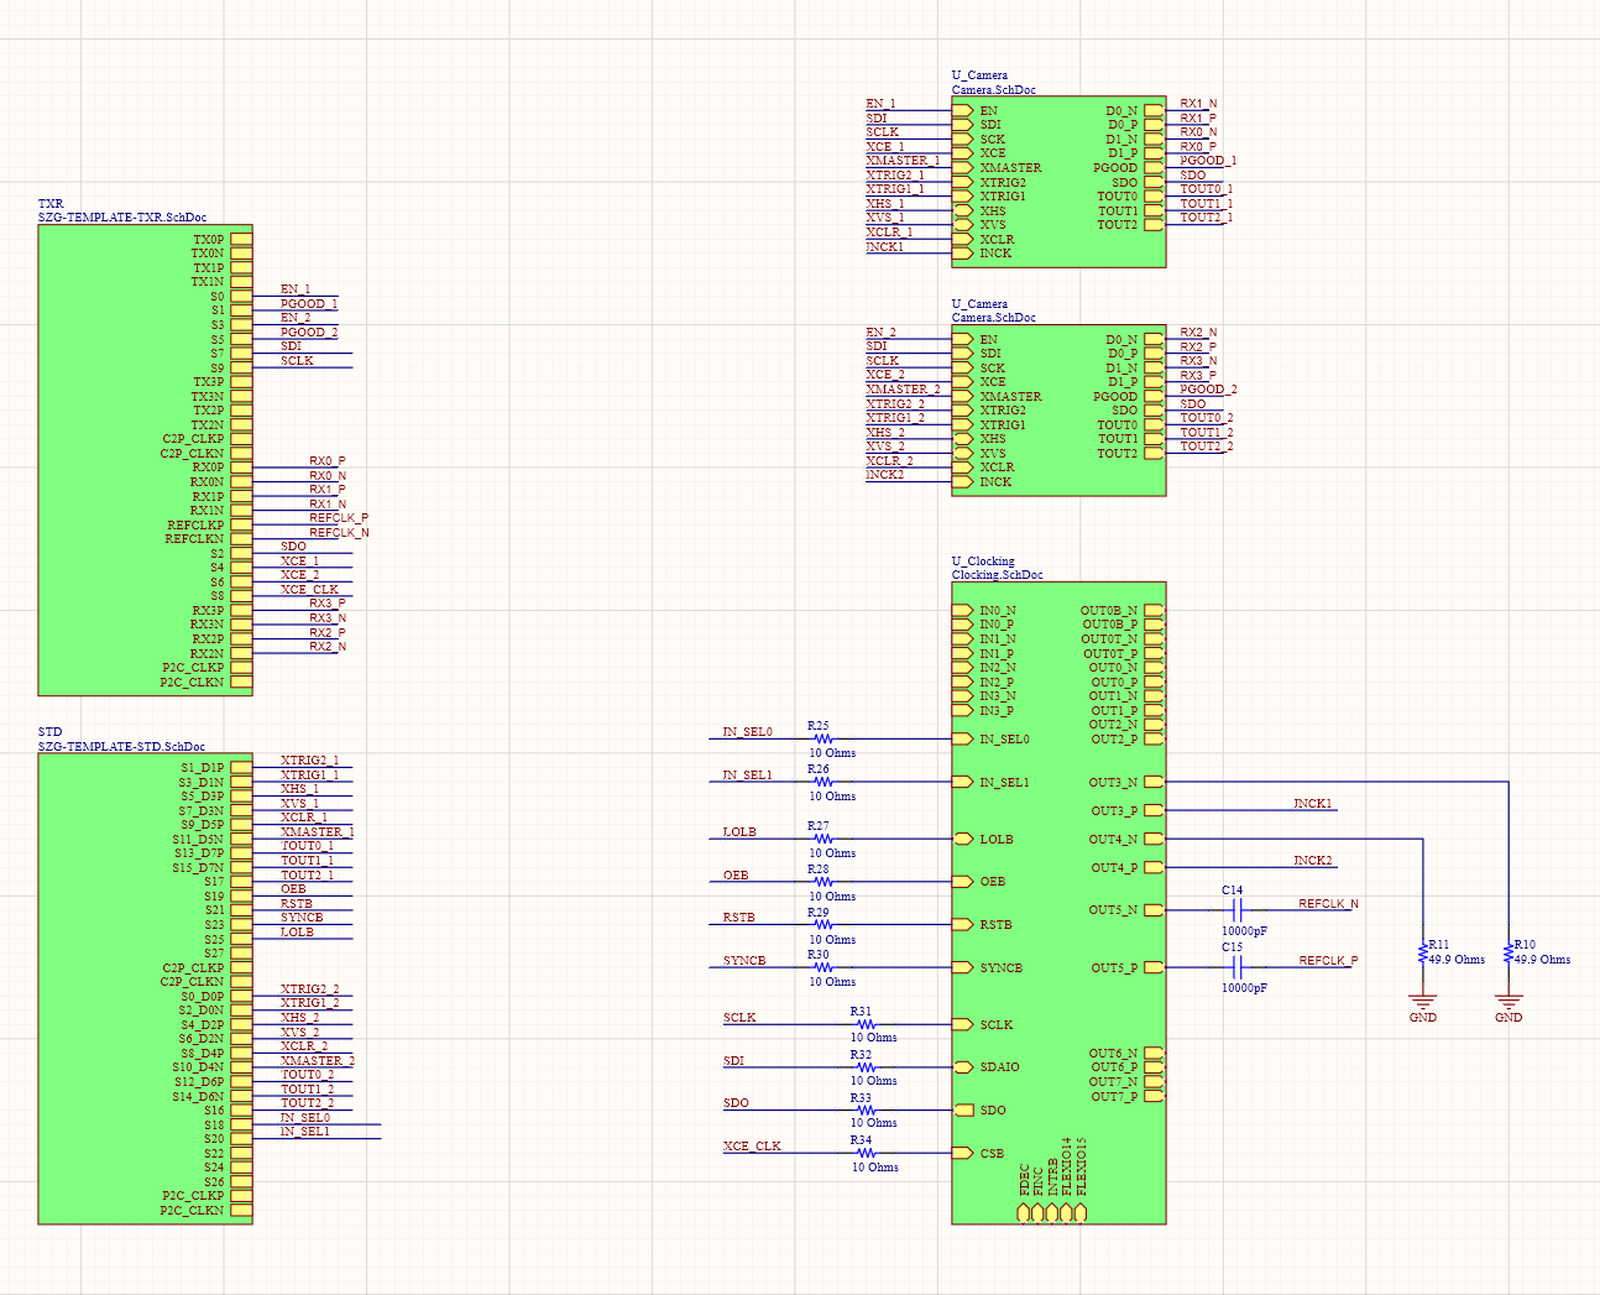The image size is (1600, 1295).
Task: Select the CSB sheet entry port
Action: point(962,1153)
